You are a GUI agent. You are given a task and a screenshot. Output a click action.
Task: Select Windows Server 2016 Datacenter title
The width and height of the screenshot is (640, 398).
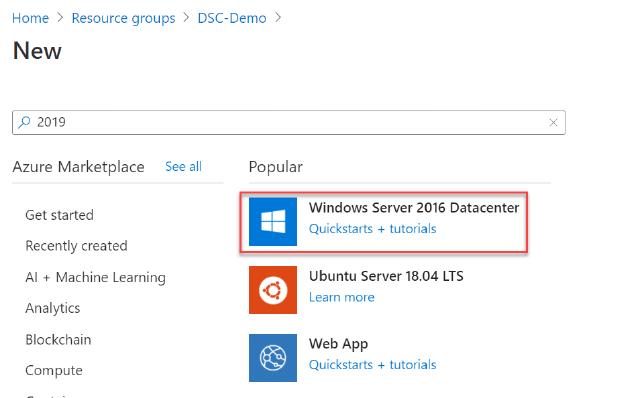[414, 208]
